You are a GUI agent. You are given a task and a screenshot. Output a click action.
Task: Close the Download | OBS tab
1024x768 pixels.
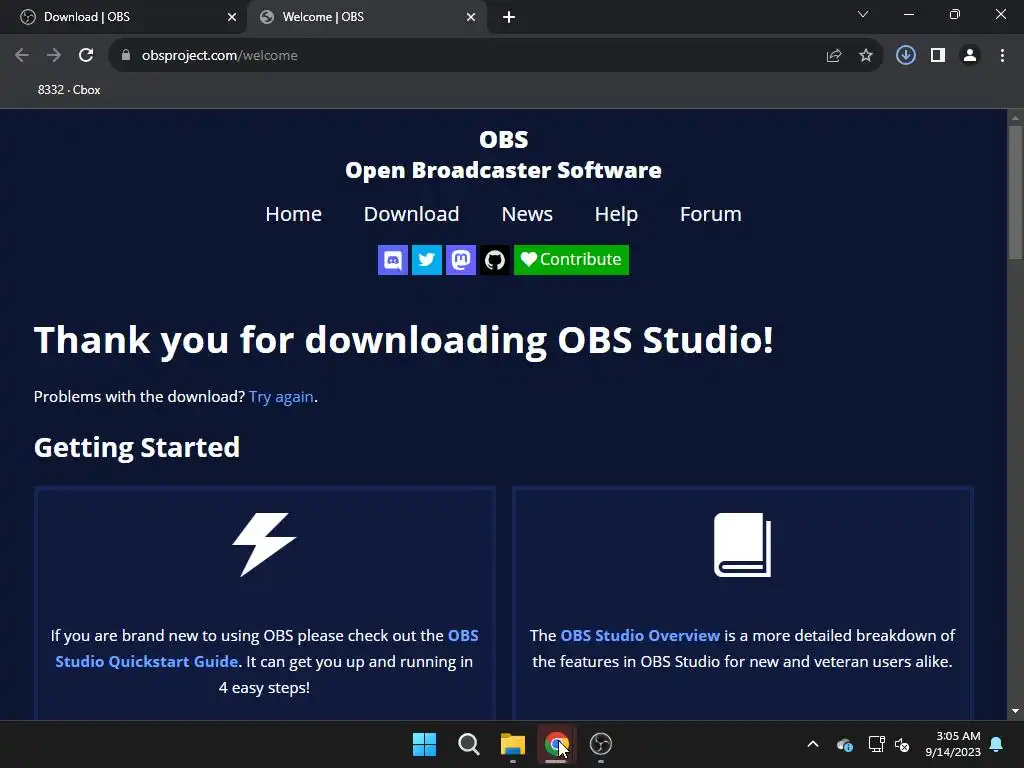[232, 17]
